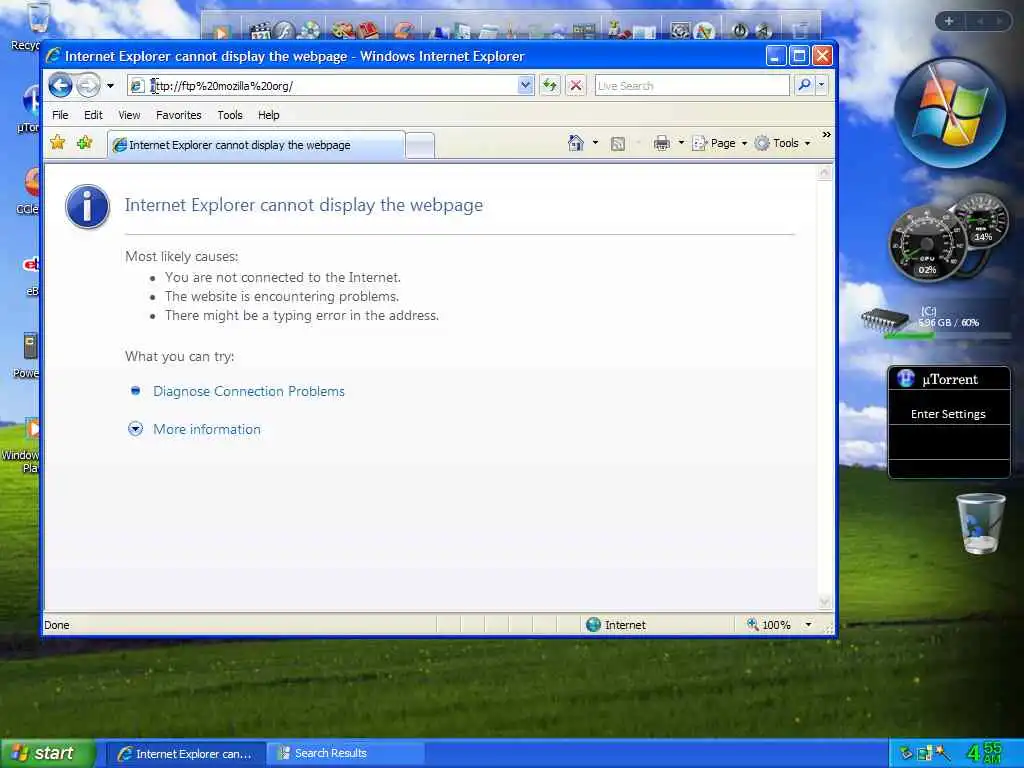Click the blue information icon on error page

click(x=87, y=206)
